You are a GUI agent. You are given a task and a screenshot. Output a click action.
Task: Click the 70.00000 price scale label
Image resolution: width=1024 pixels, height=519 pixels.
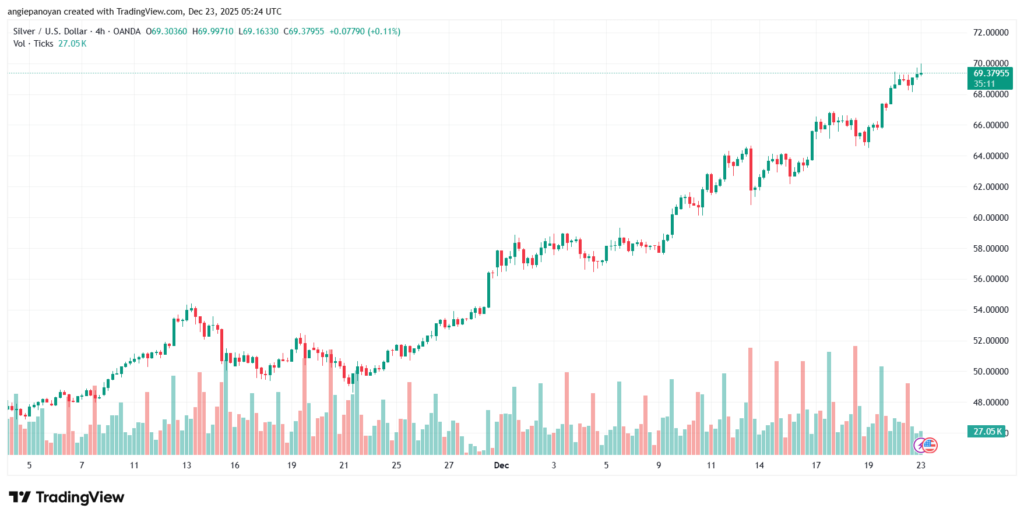coord(989,63)
